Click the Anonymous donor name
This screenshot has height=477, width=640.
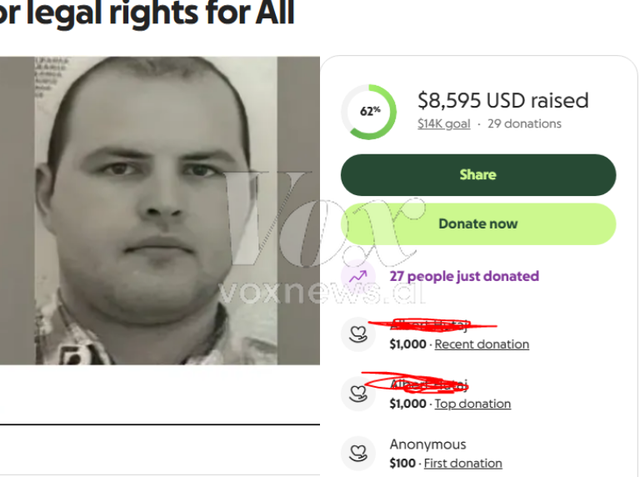pos(428,444)
